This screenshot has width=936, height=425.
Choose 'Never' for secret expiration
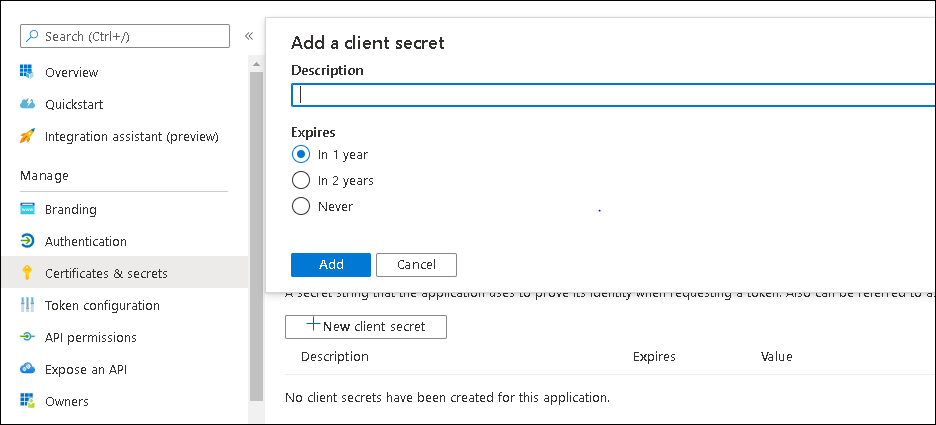[x=300, y=207]
